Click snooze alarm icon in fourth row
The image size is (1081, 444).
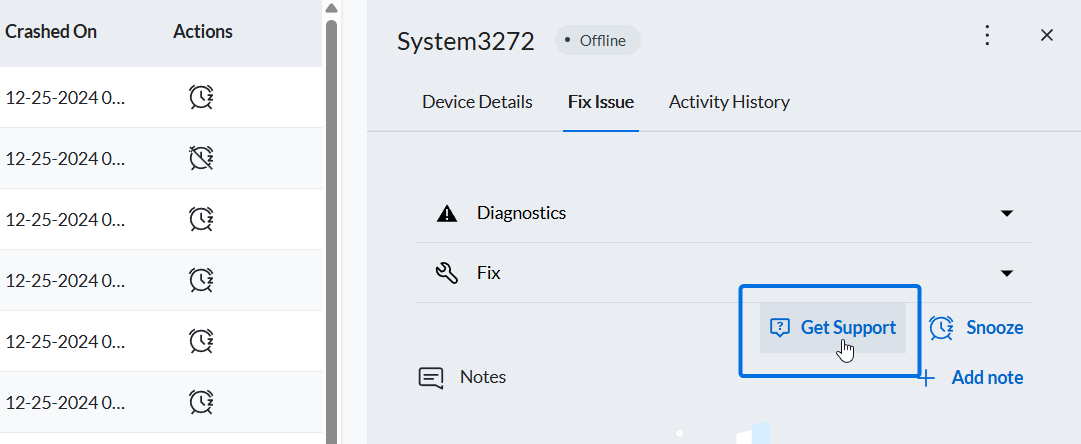pyautogui.click(x=201, y=280)
